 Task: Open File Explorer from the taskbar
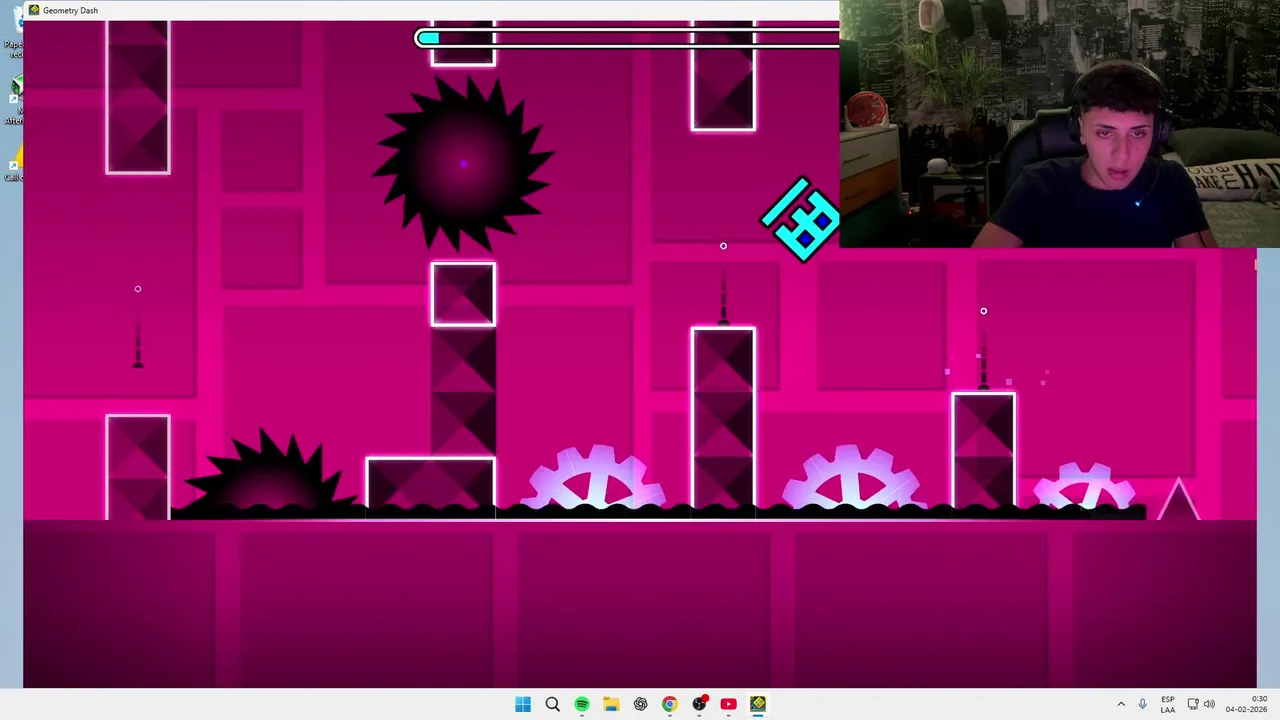tap(611, 704)
